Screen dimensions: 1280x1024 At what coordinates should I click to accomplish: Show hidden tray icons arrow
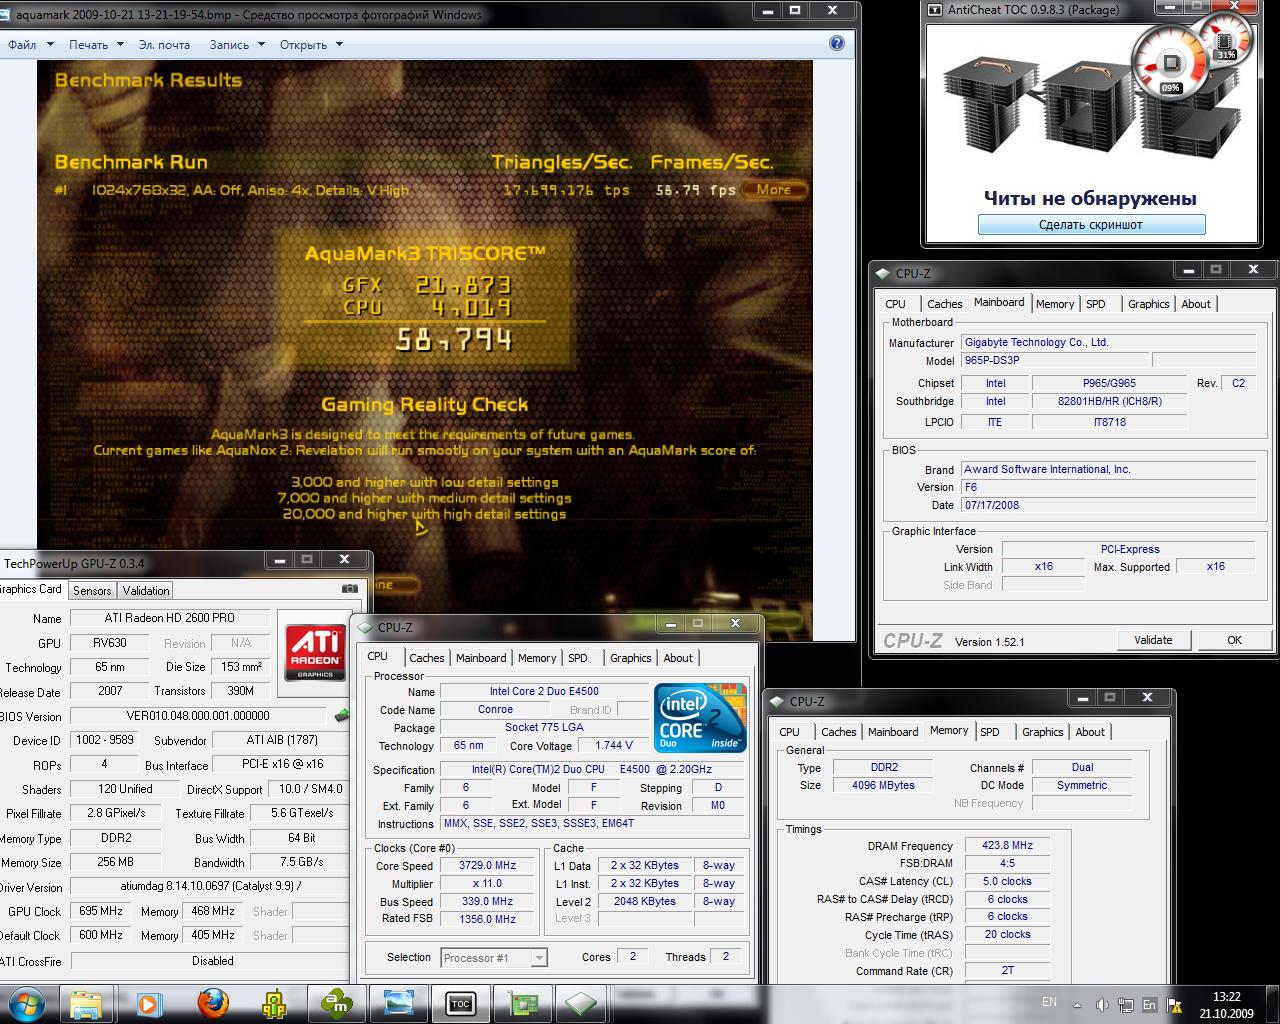(1078, 1004)
